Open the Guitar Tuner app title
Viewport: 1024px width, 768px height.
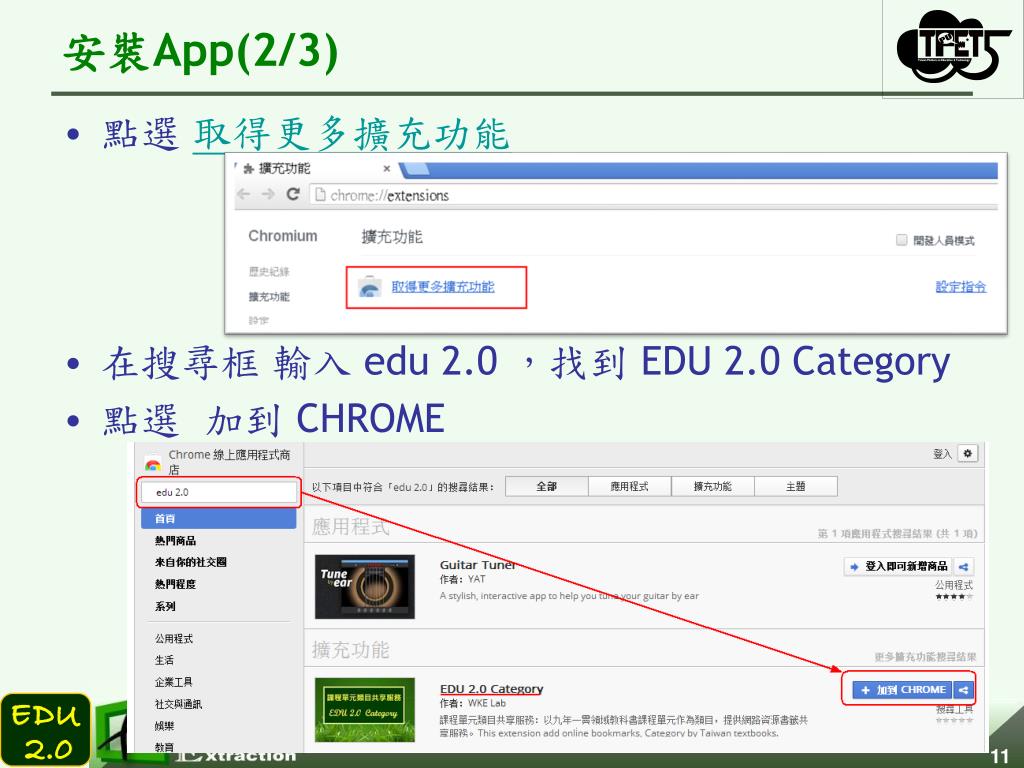click(477, 565)
